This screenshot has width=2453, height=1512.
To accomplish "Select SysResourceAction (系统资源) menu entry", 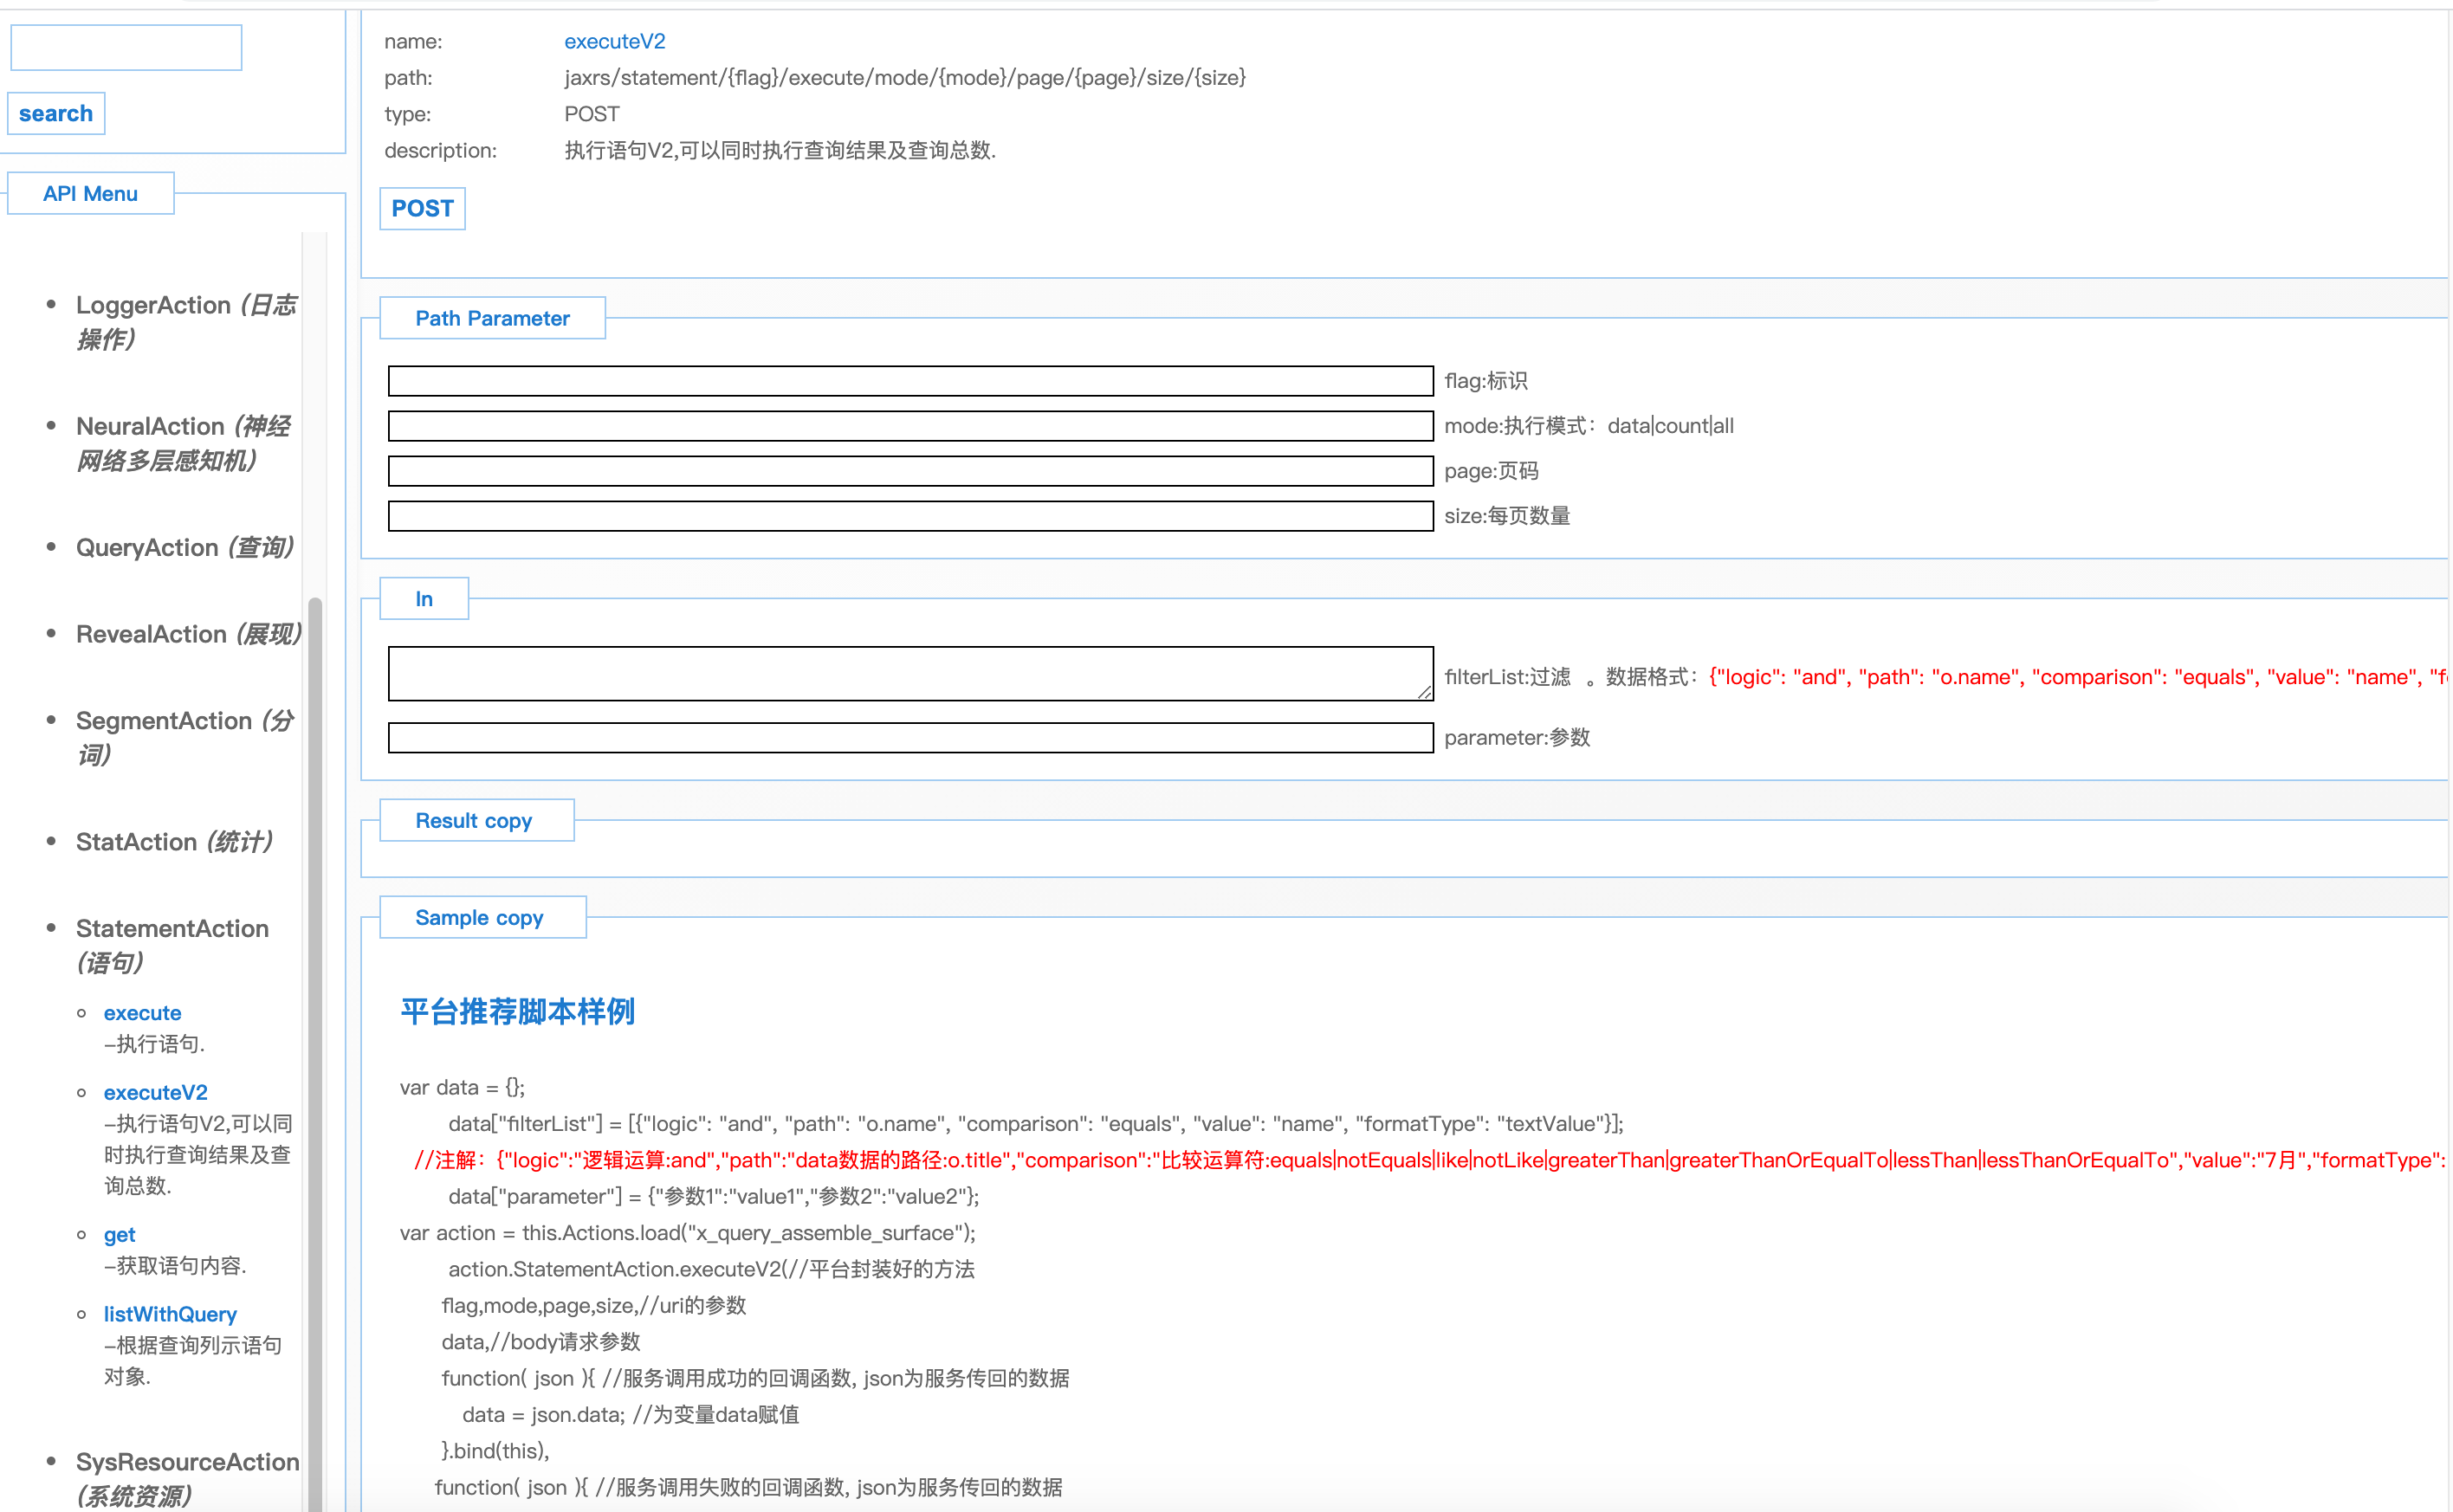I will pos(187,1478).
